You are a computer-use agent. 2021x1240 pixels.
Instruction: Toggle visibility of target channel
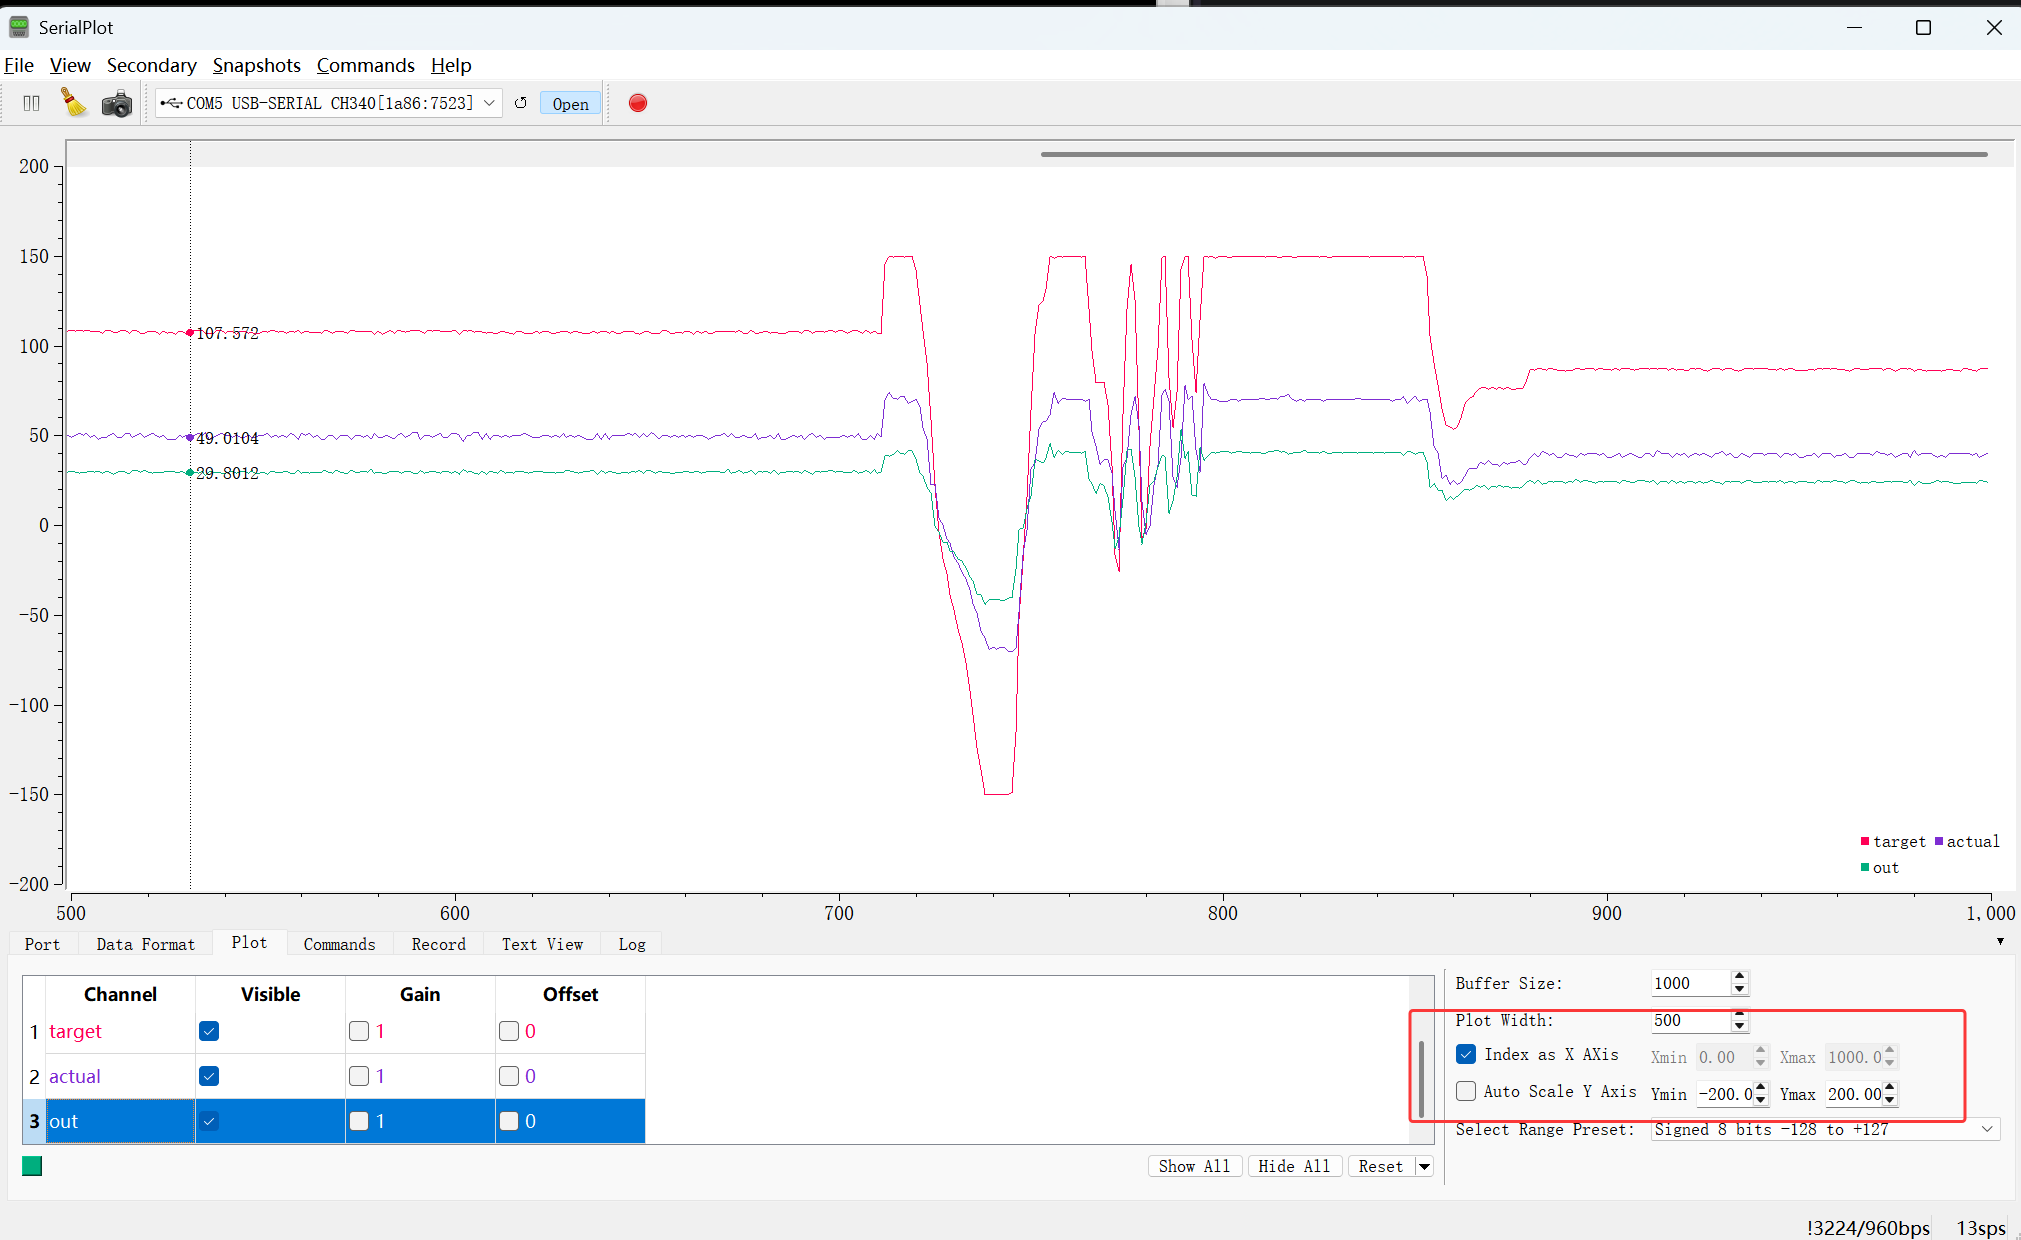click(209, 1031)
